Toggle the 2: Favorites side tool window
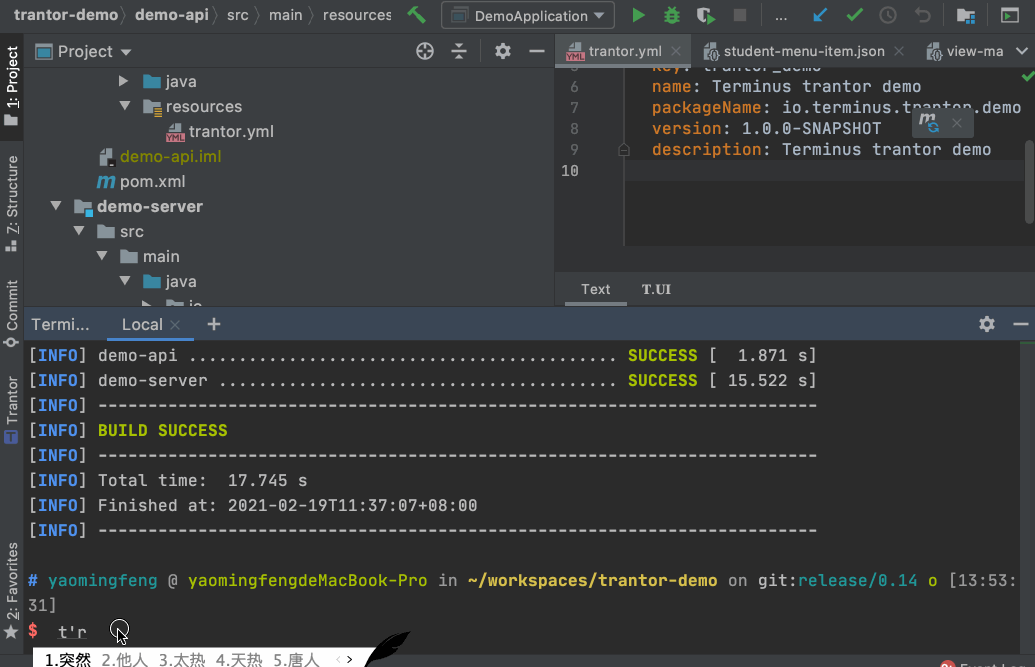Screen dimensions: 1035x667 tap(11, 590)
